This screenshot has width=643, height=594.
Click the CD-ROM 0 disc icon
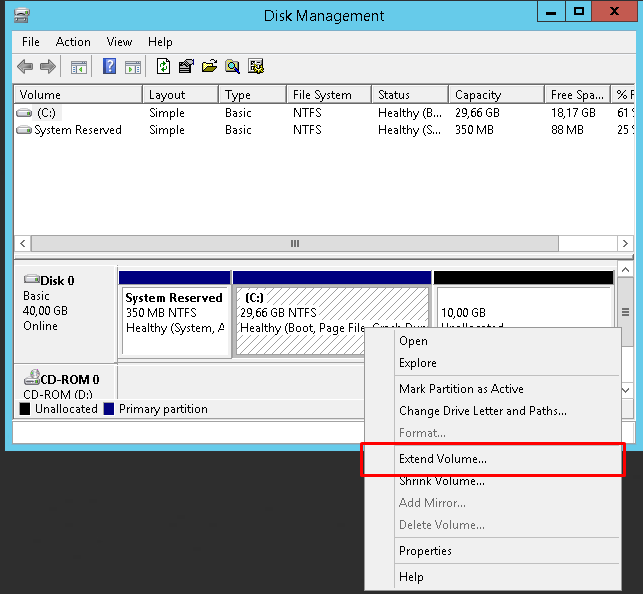(32, 377)
